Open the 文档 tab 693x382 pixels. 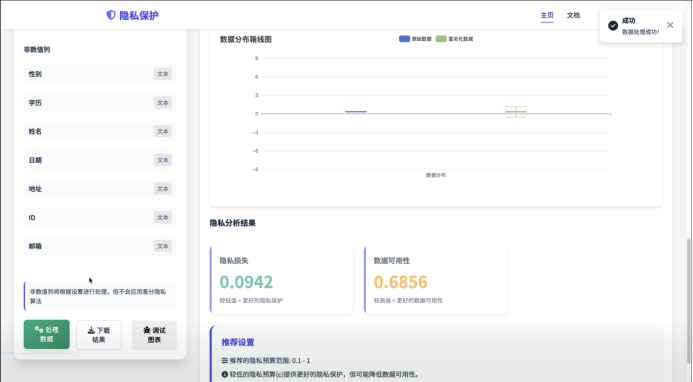point(573,15)
